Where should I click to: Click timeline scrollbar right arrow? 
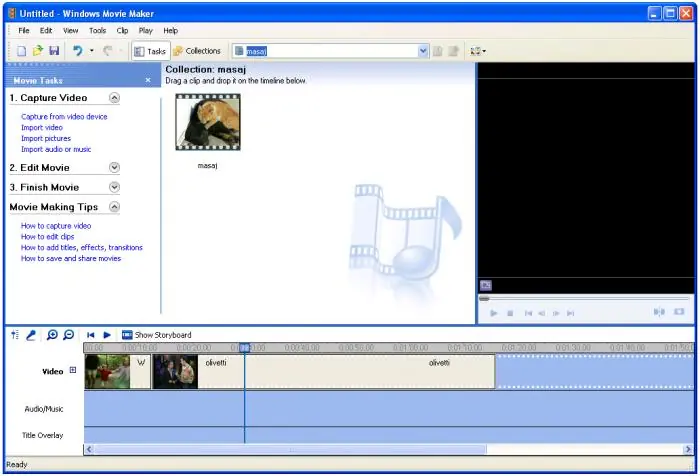[688, 449]
